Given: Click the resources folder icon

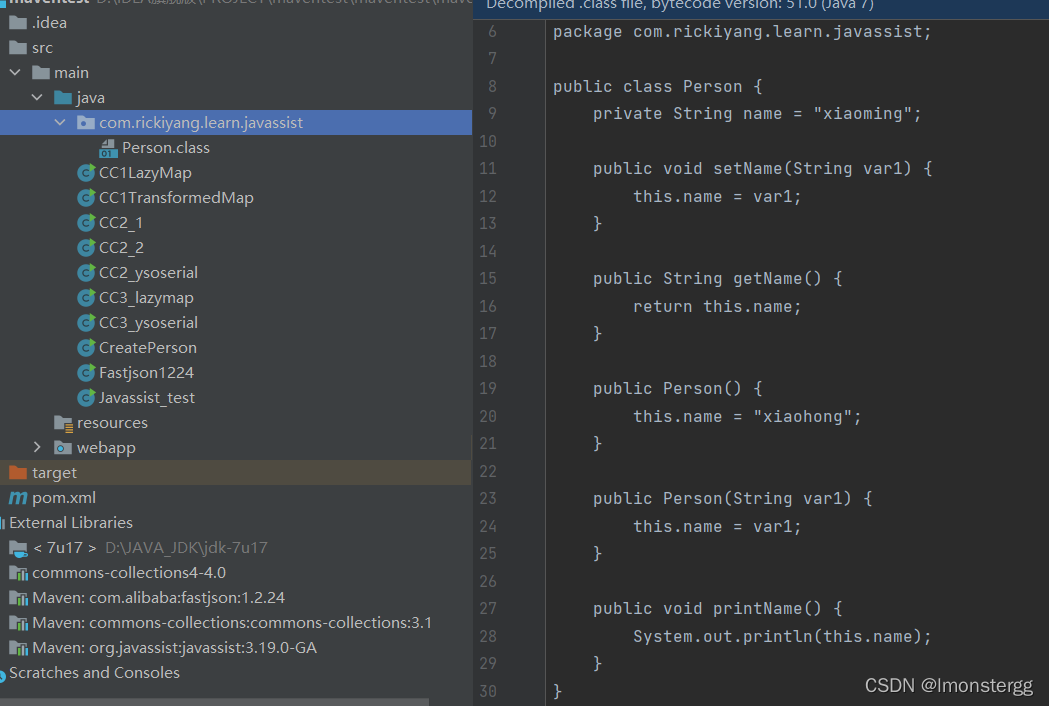Looking at the screenshot, I should pyautogui.click(x=64, y=423).
